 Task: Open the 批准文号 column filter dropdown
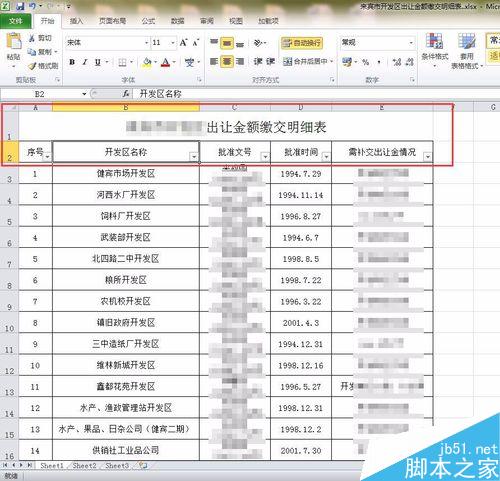pyautogui.click(x=265, y=156)
